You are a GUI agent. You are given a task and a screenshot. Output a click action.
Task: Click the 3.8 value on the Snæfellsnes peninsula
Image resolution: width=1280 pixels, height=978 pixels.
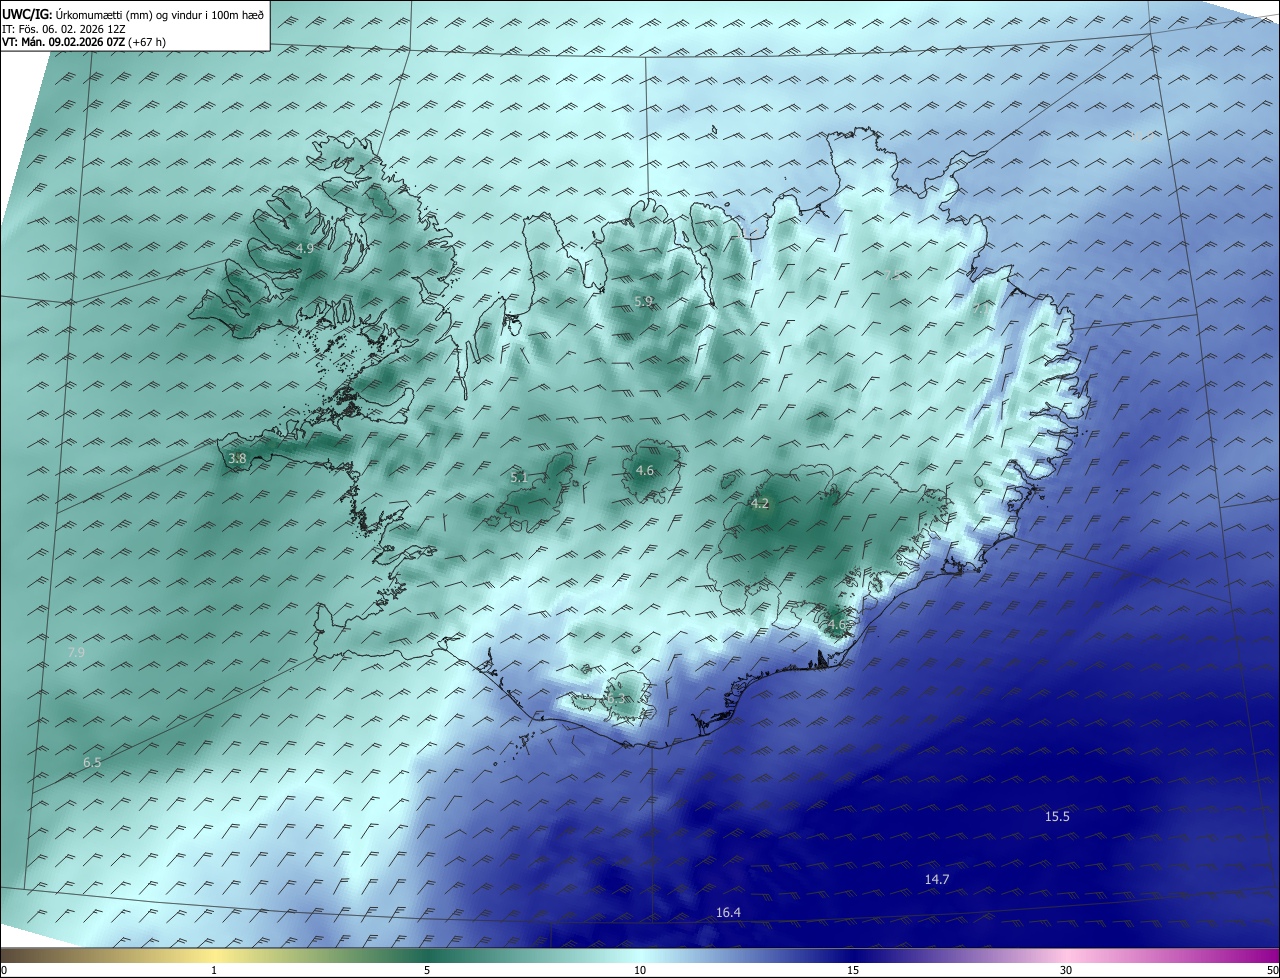tap(237, 459)
